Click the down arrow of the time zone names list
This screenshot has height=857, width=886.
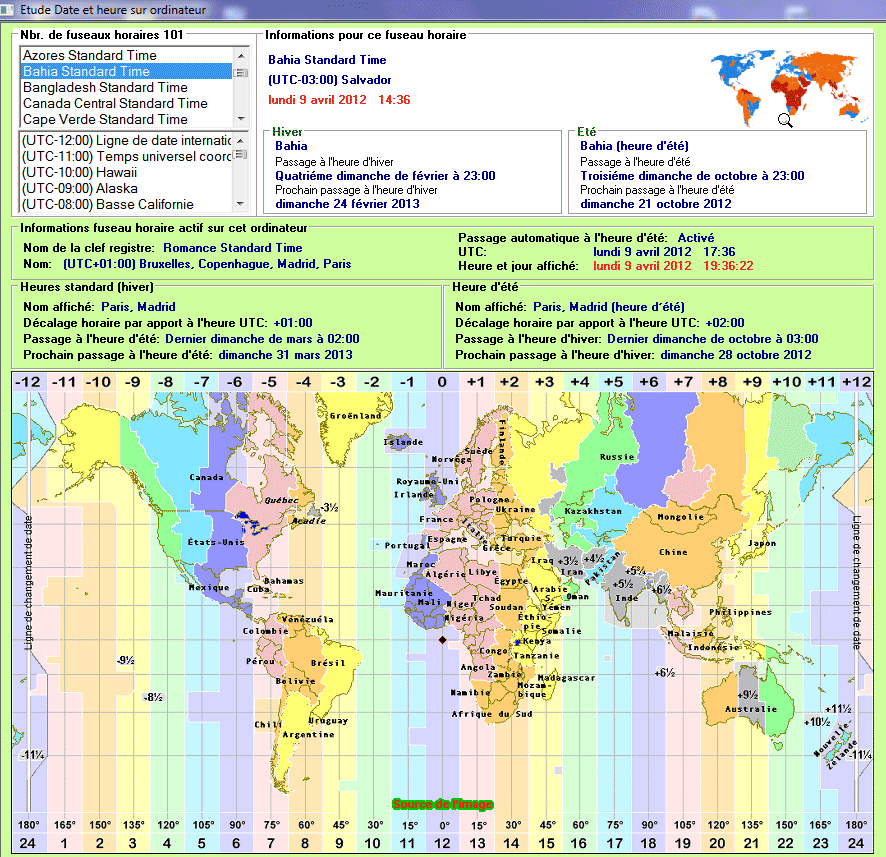click(x=241, y=119)
